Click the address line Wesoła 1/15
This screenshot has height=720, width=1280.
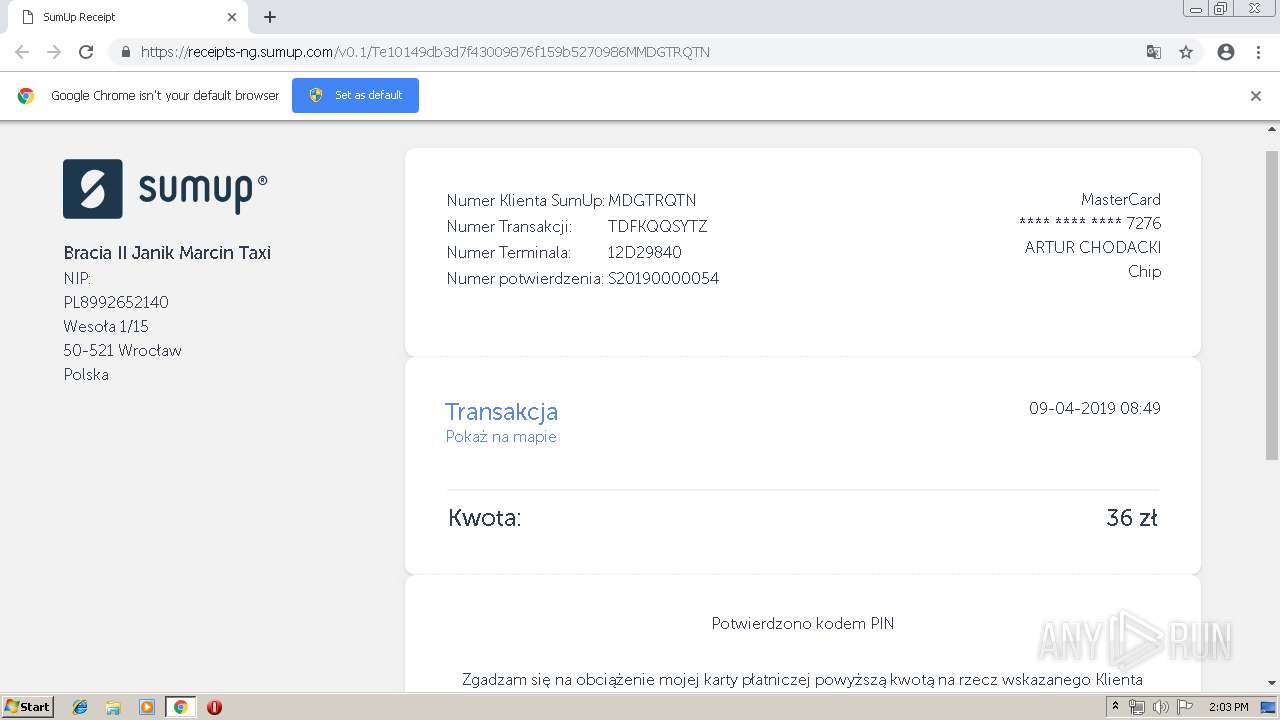click(x=106, y=326)
